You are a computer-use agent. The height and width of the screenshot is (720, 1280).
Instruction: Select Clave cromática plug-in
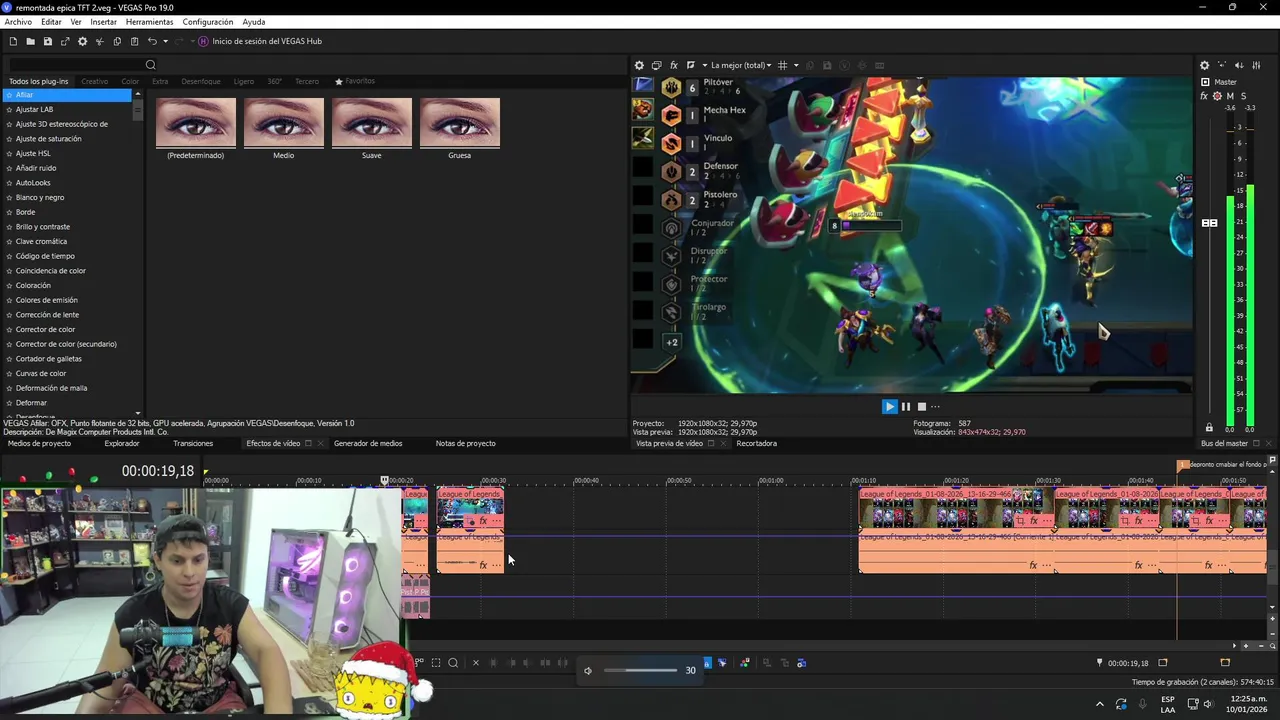[x=41, y=241]
